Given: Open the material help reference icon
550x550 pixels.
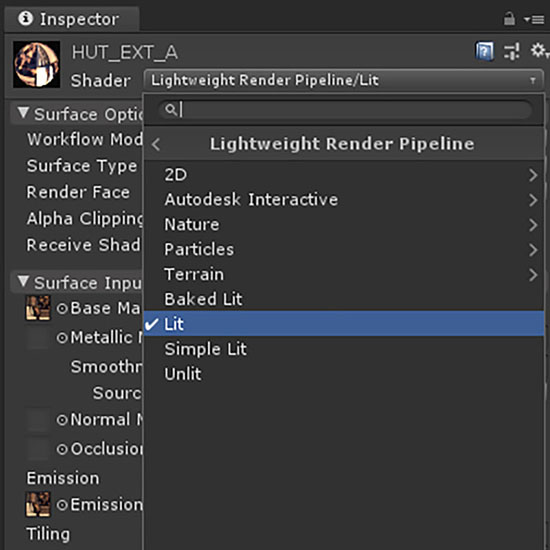Looking at the screenshot, I should click(485, 51).
